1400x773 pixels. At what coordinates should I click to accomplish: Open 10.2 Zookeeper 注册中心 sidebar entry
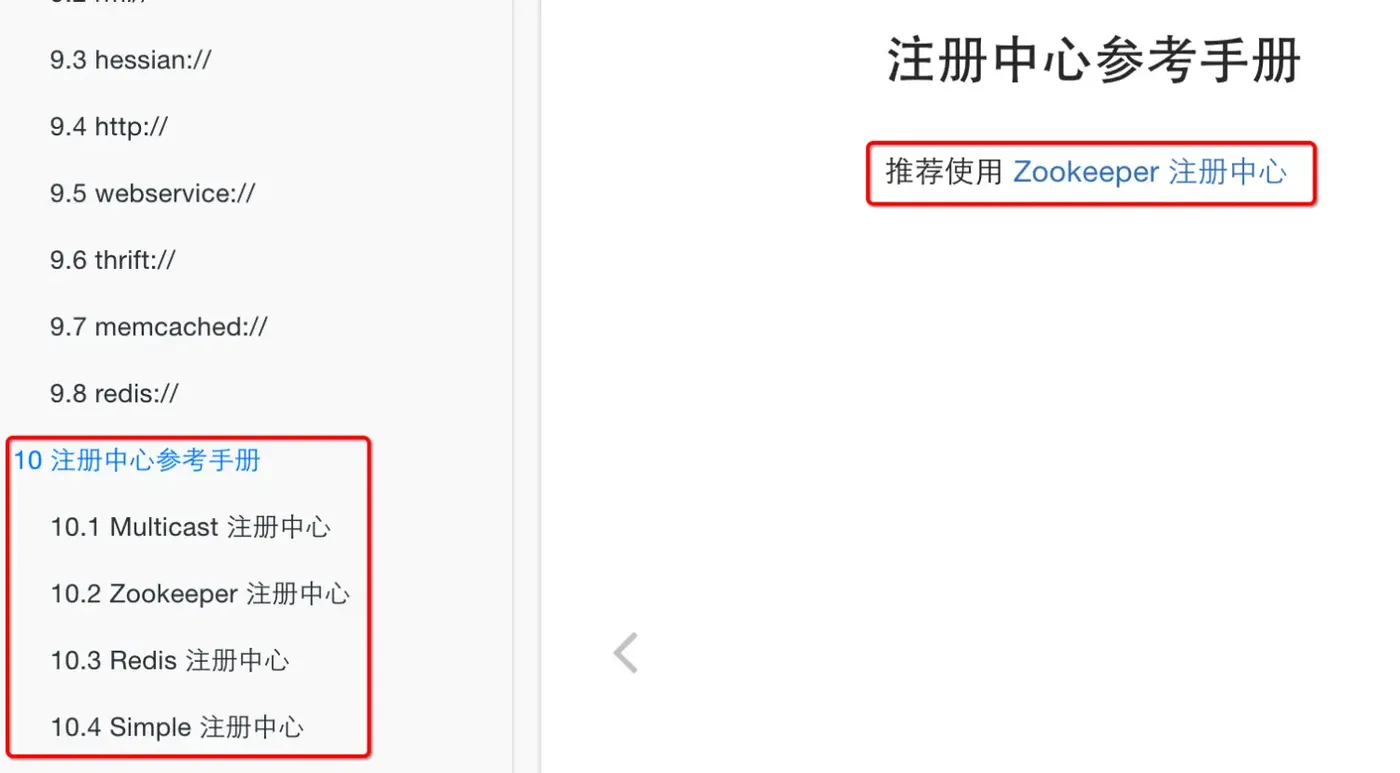[200, 594]
